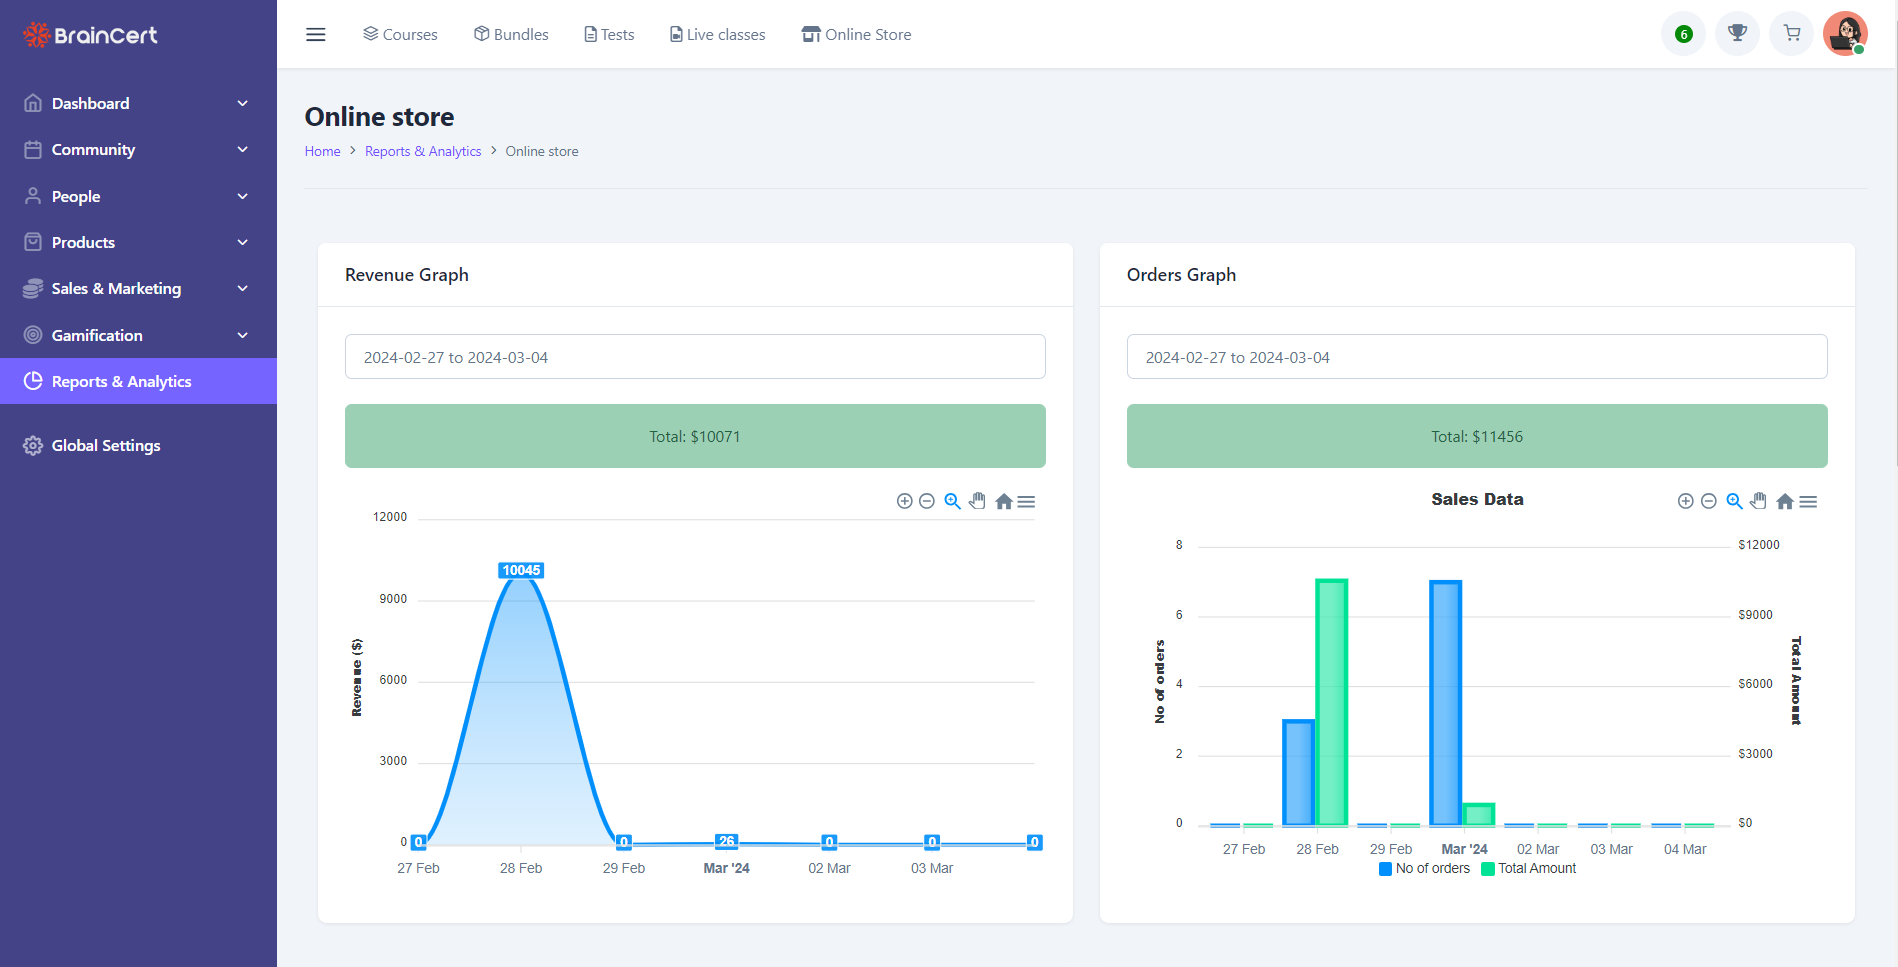Open Online Store in top navigation

pyautogui.click(x=856, y=34)
